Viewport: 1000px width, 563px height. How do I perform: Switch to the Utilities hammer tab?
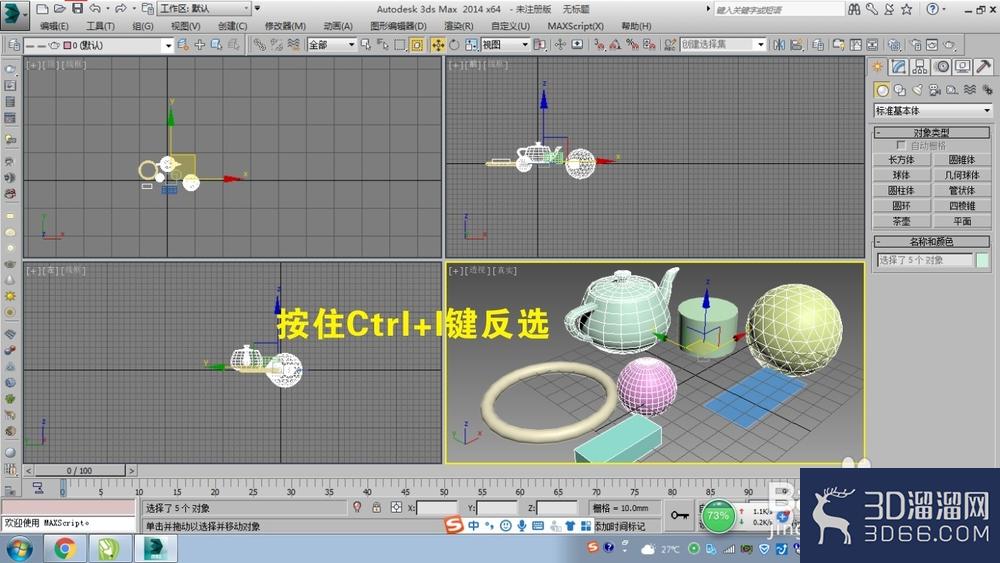[x=983, y=66]
